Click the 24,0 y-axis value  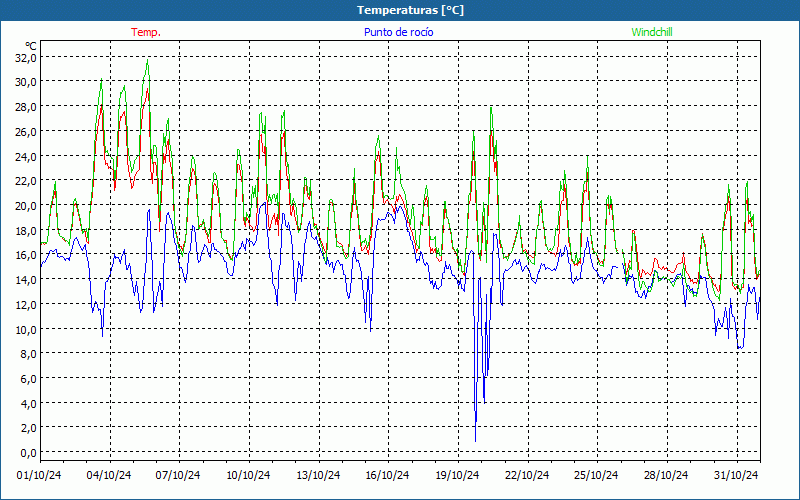click(26, 156)
